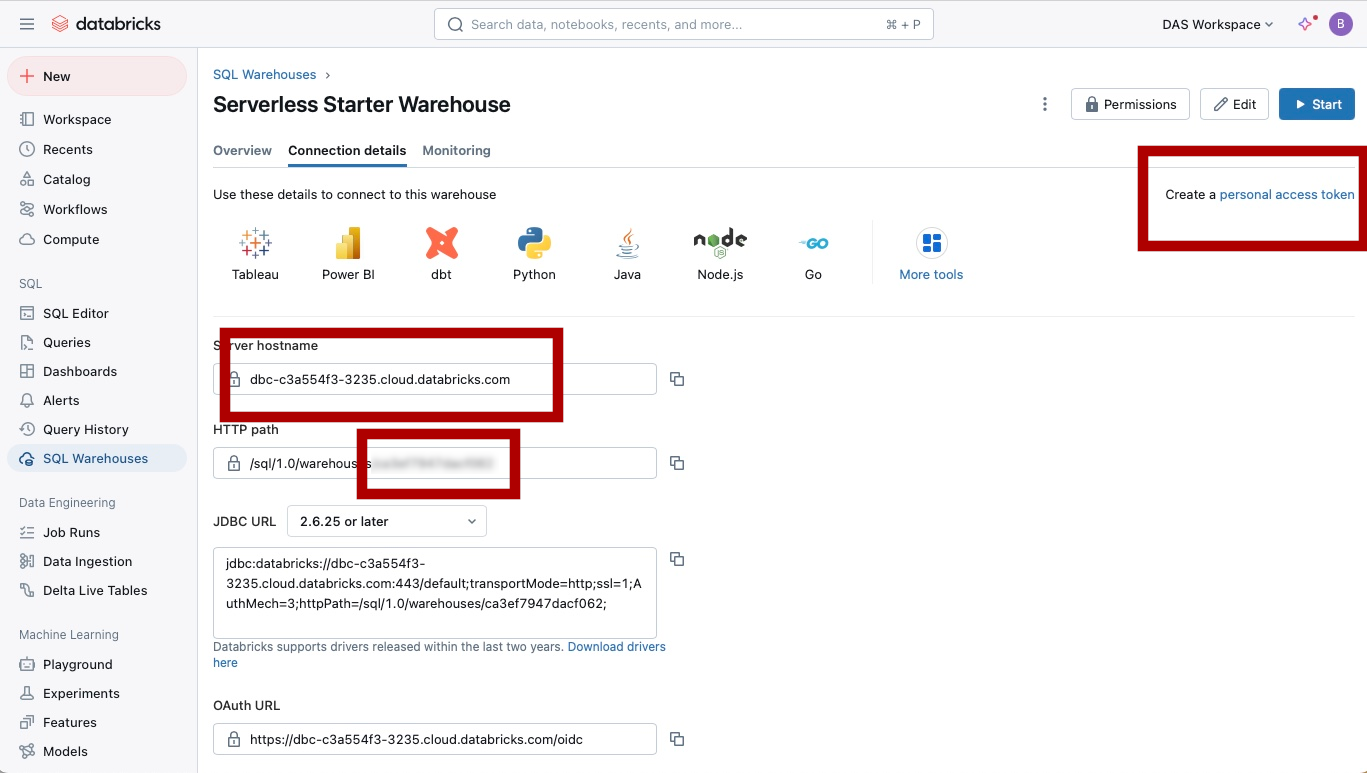Click the Edit warehouse button

click(1234, 104)
